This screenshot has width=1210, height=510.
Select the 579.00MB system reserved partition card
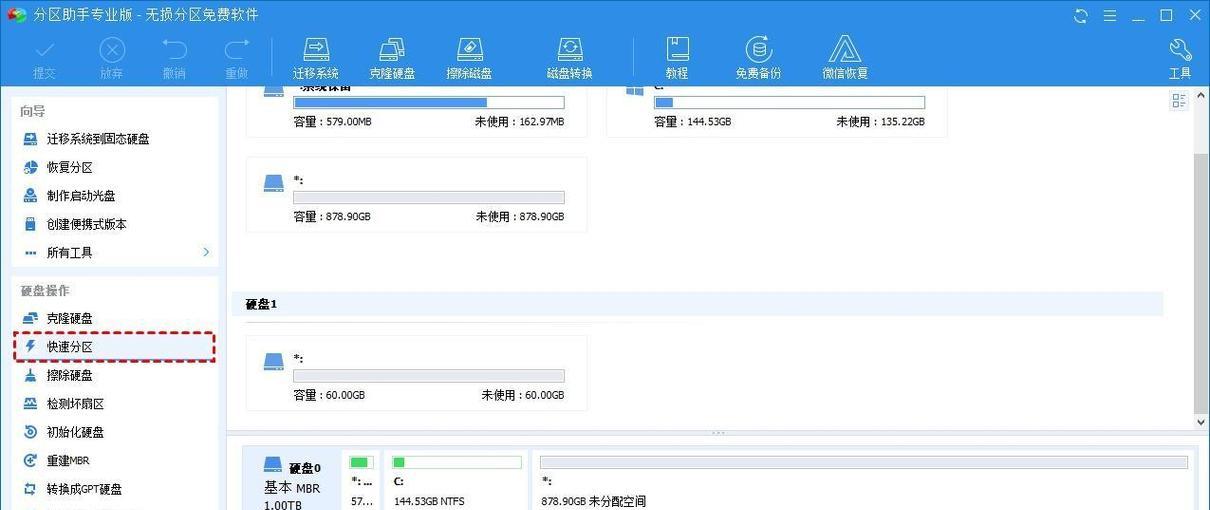(x=416, y=111)
